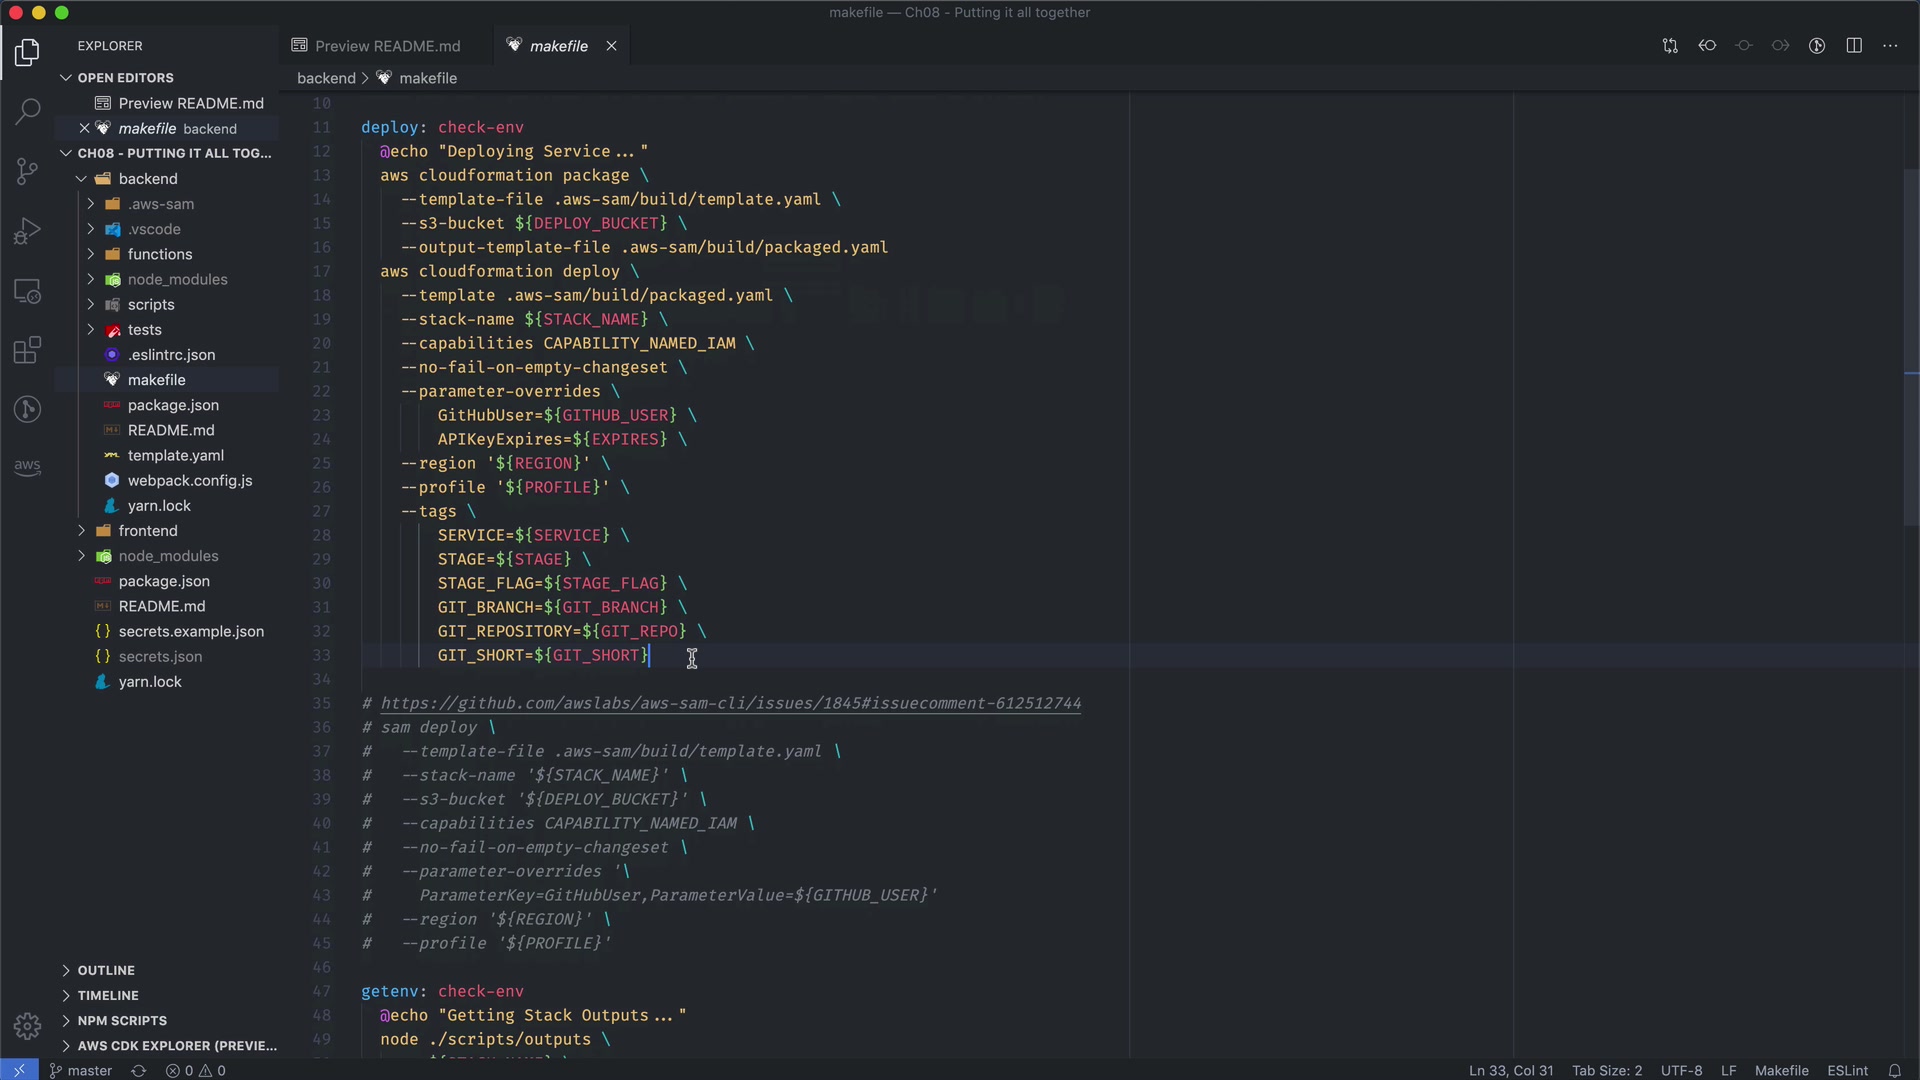The width and height of the screenshot is (1920, 1080).
Task: Open the GitHub aws-sam-cli issue link
Action: coord(730,703)
